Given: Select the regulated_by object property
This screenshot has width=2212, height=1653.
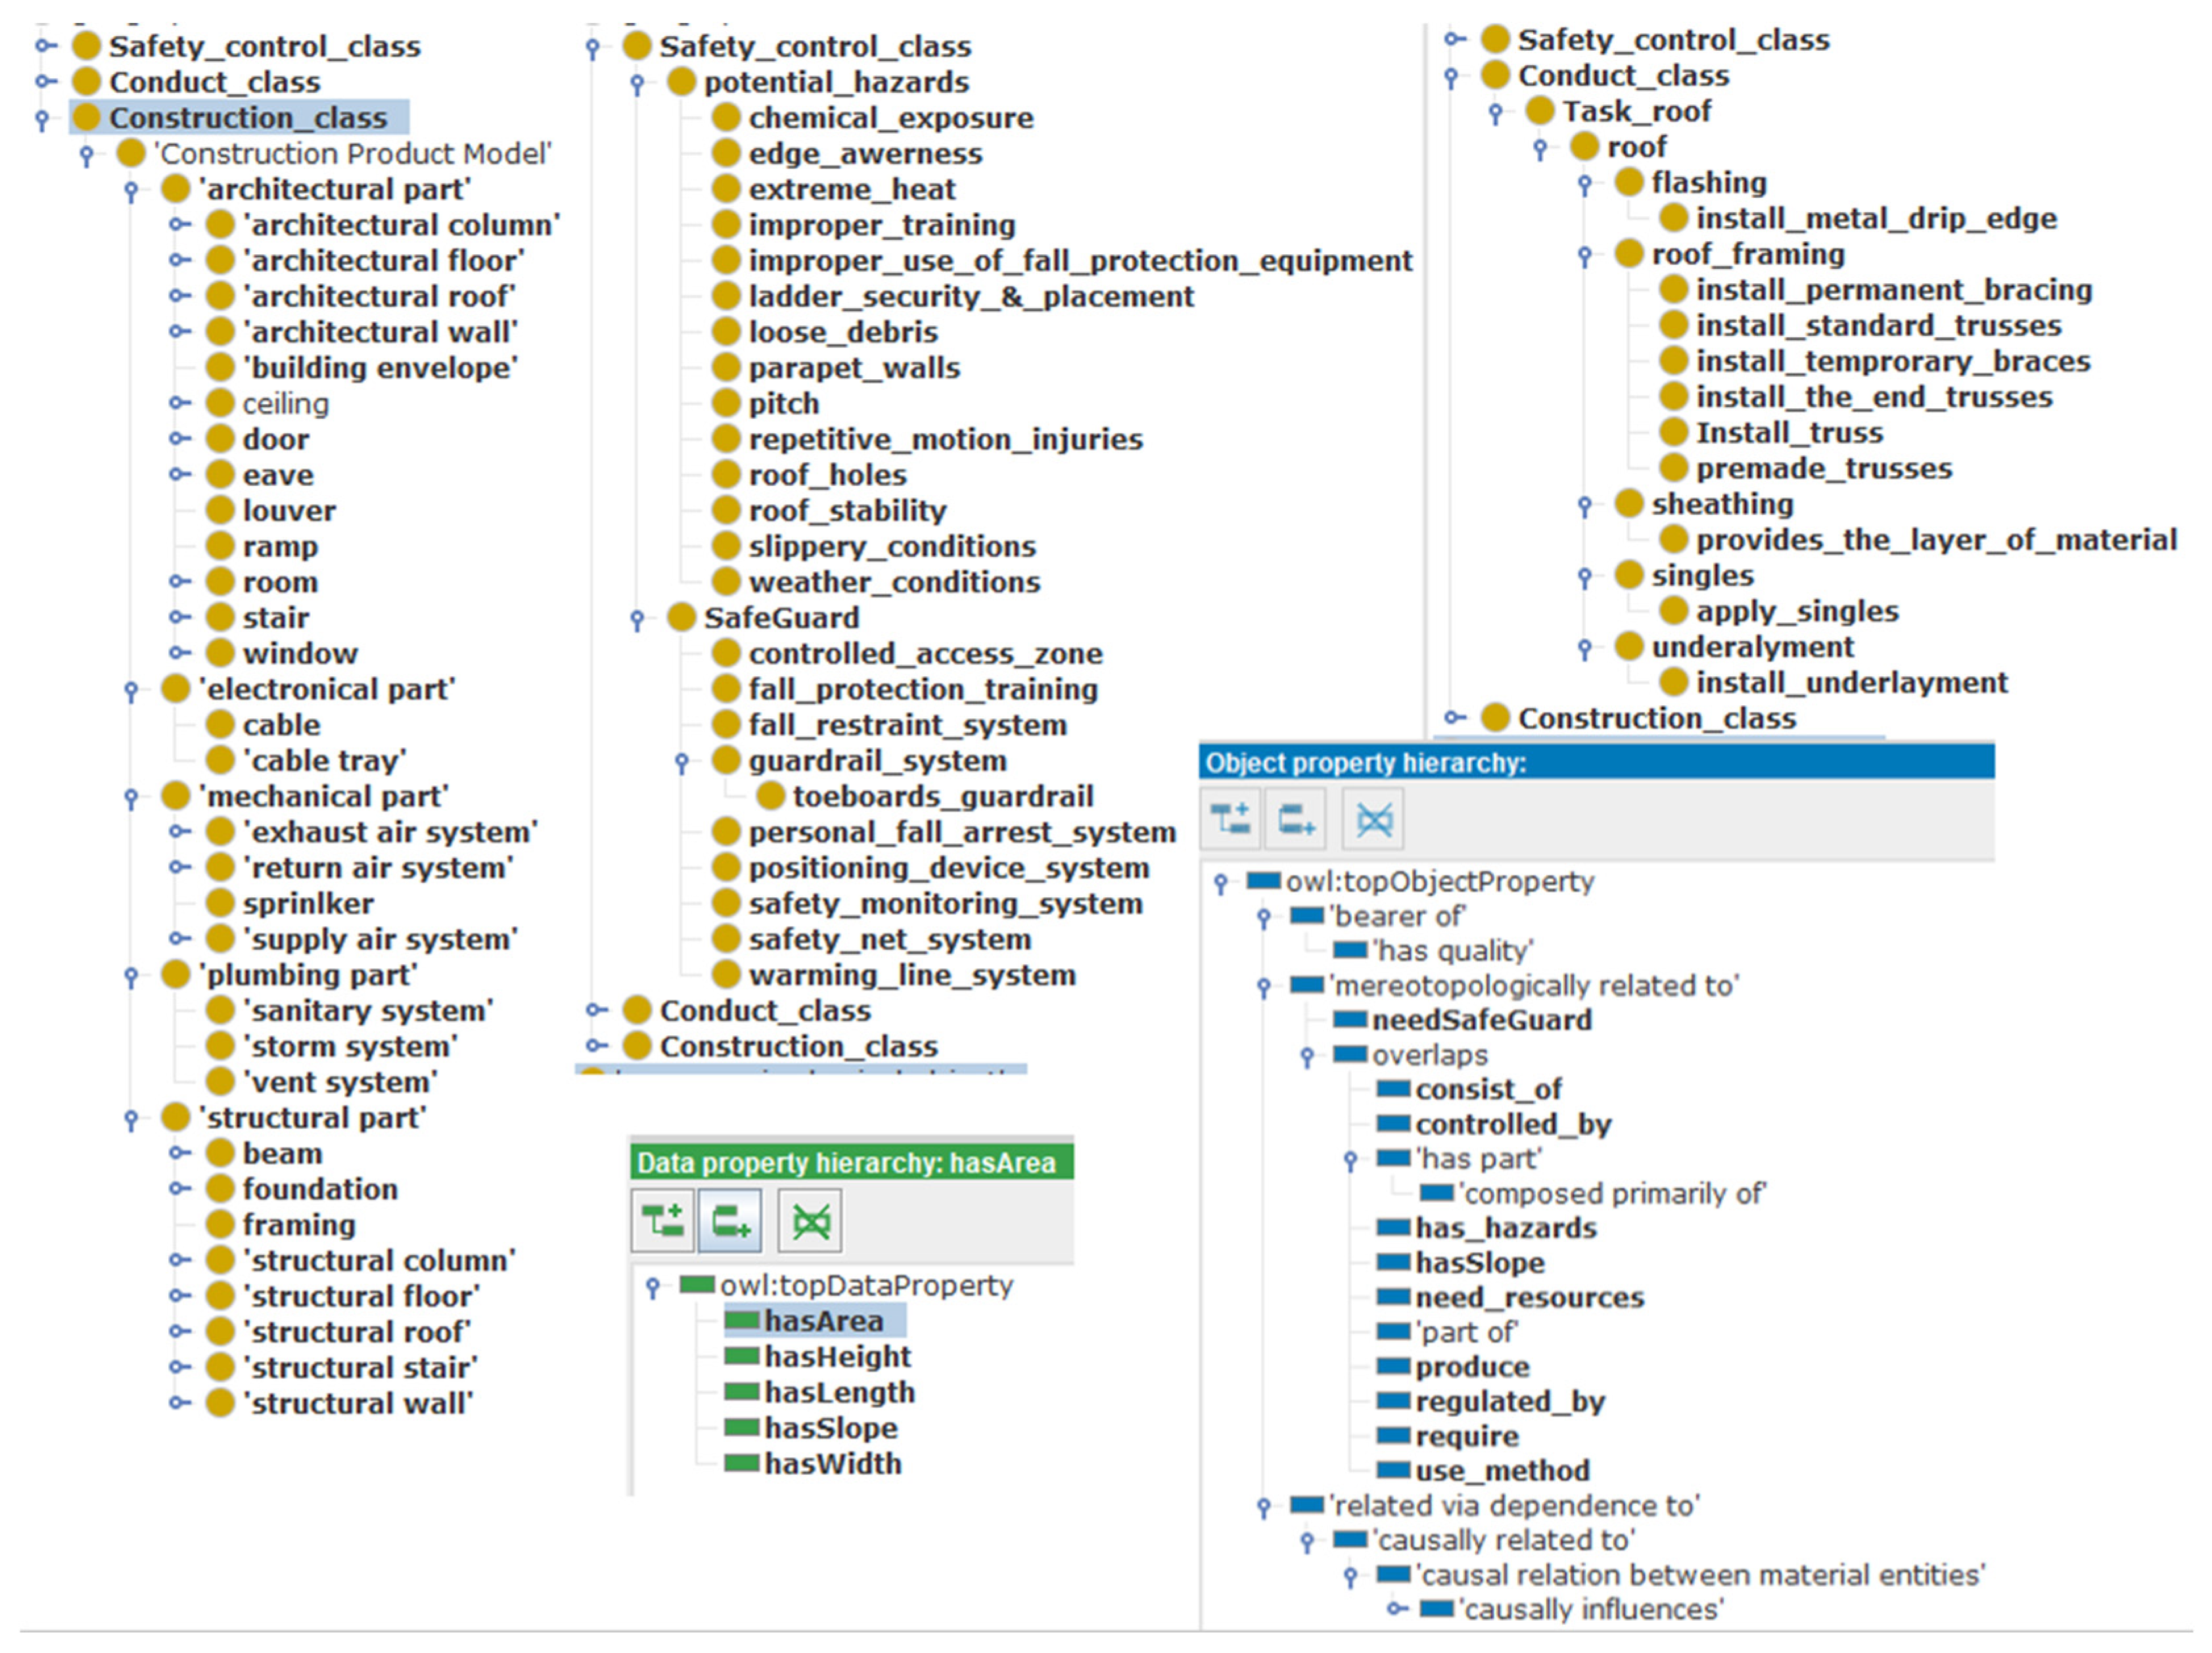Looking at the screenshot, I should (x=1509, y=1401).
